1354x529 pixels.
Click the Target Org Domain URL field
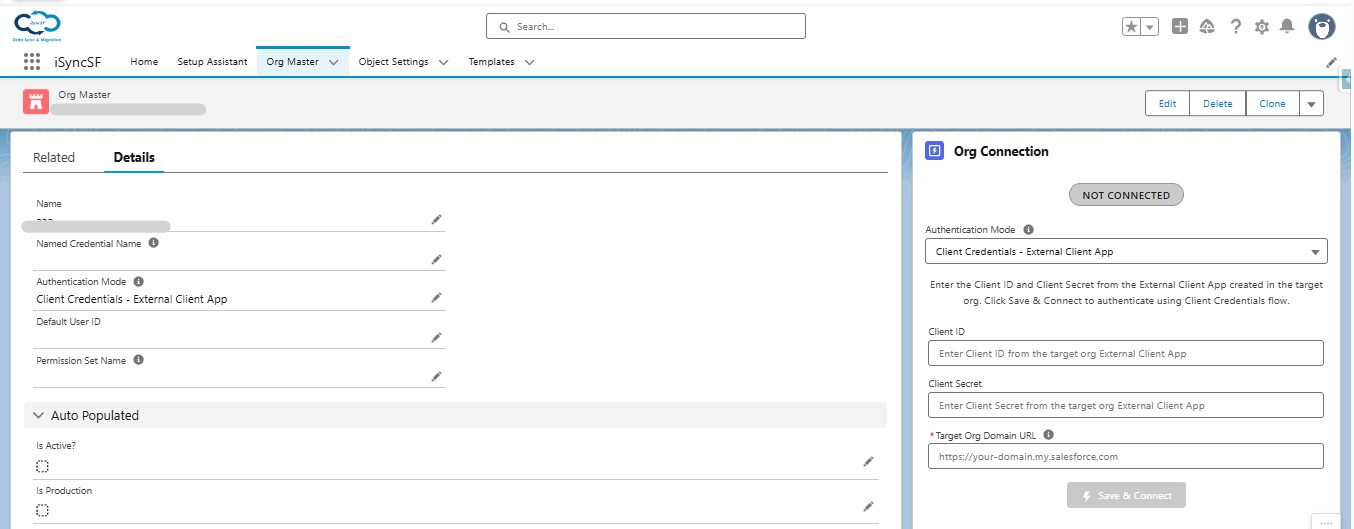1126,456
